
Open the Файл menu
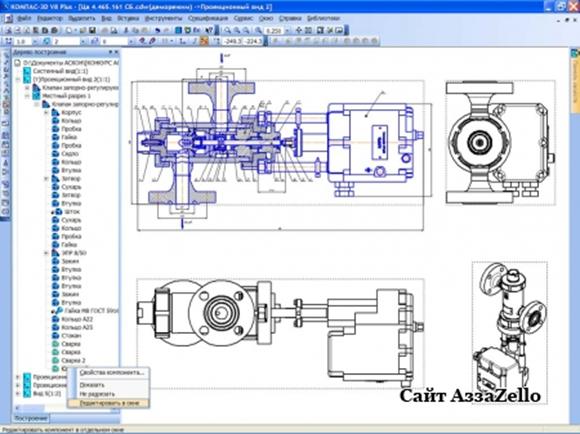tap(24, 18)
